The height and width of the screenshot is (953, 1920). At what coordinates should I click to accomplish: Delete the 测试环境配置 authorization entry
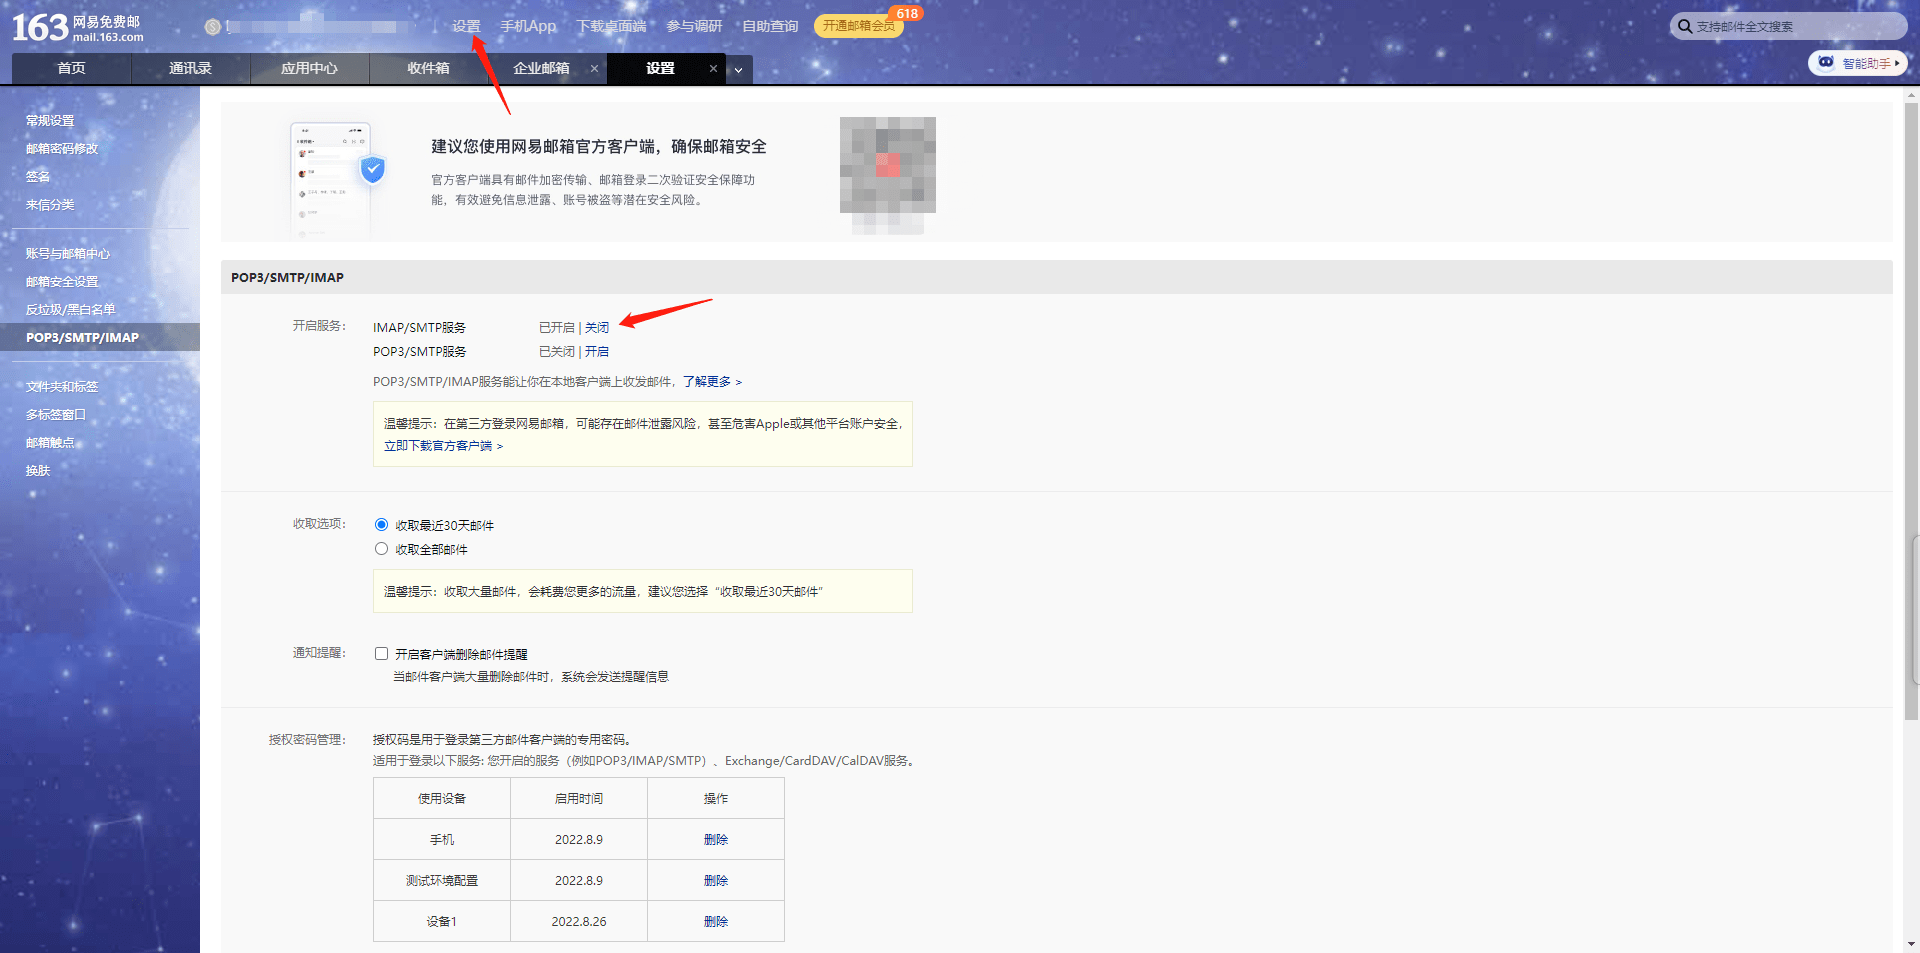tap(715, 881)
